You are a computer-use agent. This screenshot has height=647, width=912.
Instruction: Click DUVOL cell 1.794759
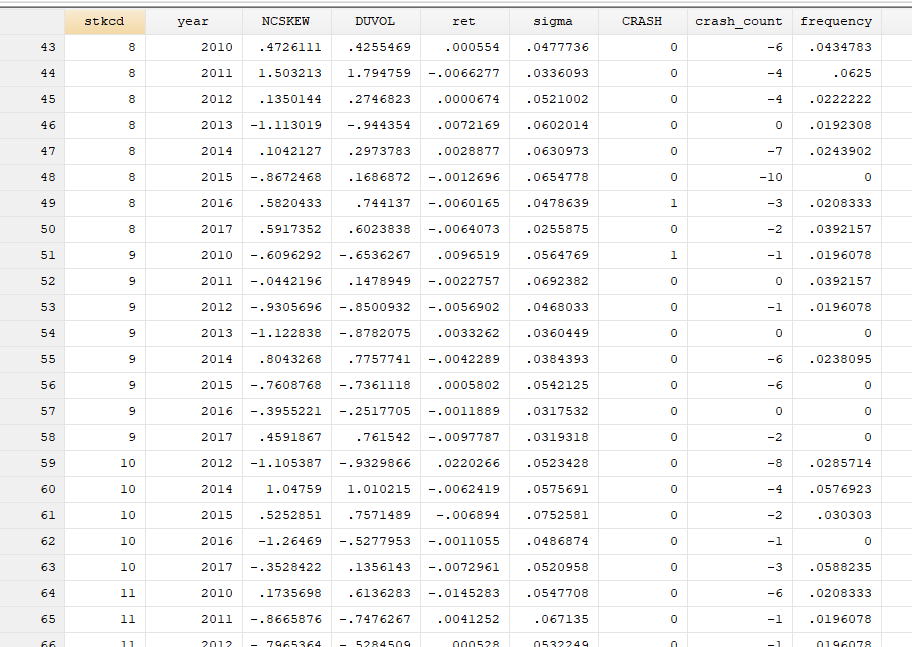(x=375, y=73)
